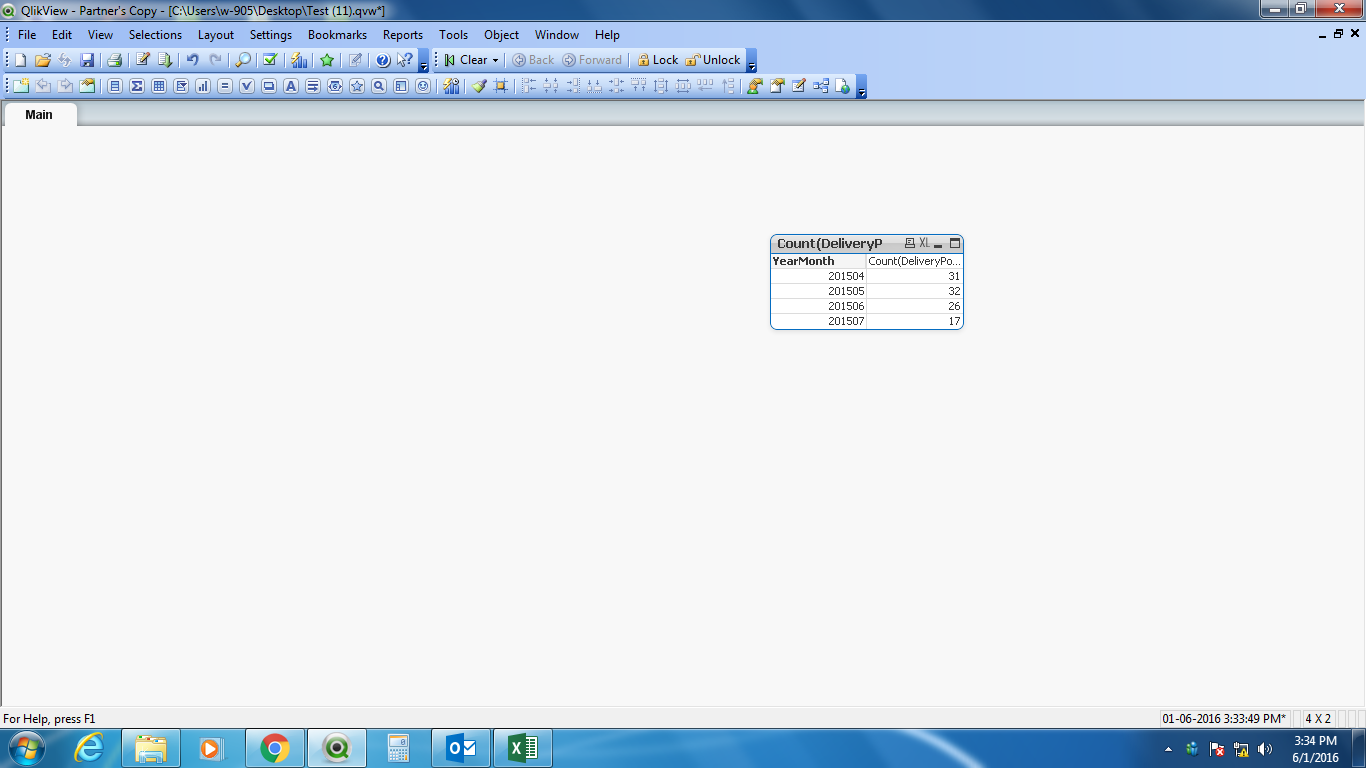
Task: Select YearMonth value 201506
Action: (x=818, y=306)
